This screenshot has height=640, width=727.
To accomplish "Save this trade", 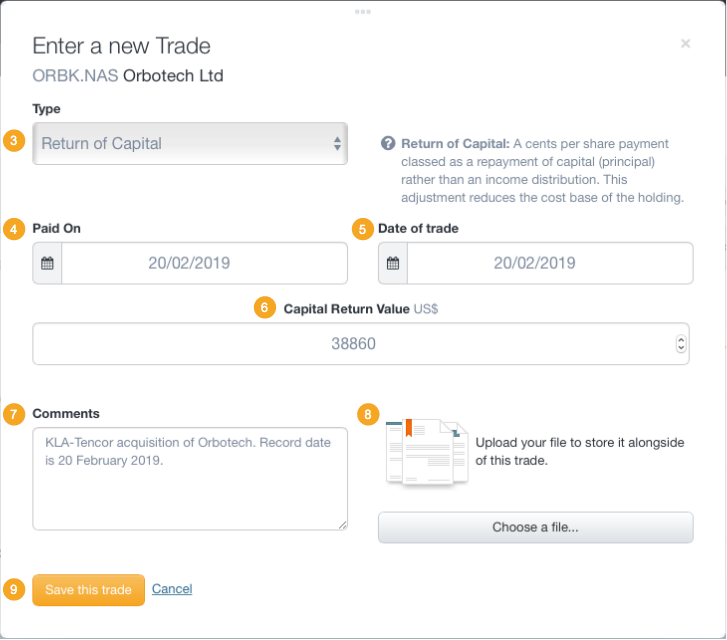I will tap(88, 590).
